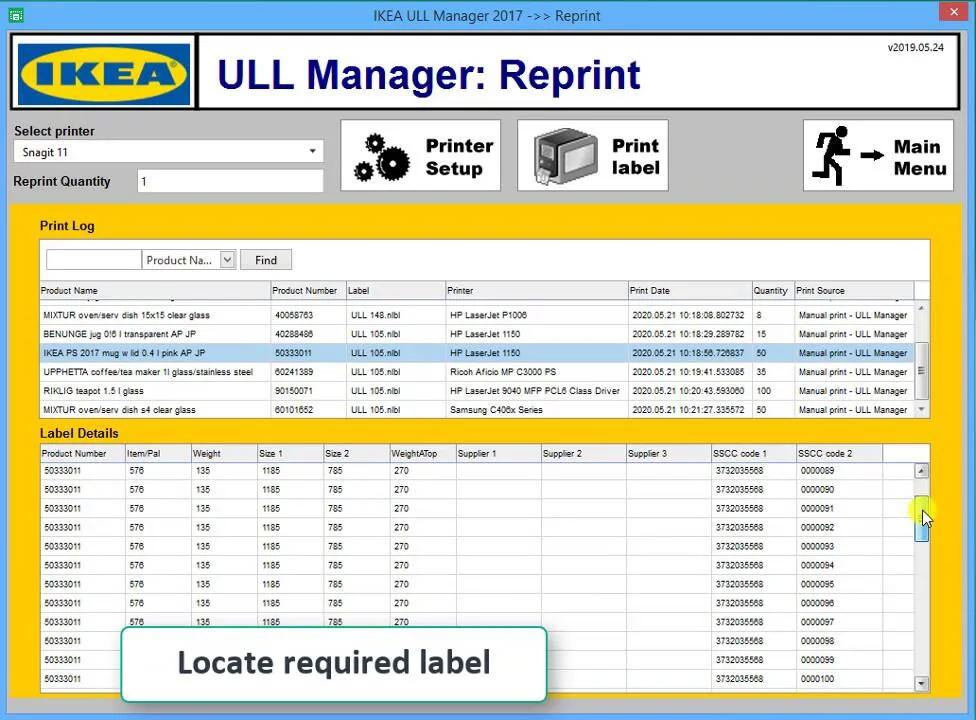Click the Supplier 3 column header
Screen dimensions: 976x720
click(x=669, y=454)
